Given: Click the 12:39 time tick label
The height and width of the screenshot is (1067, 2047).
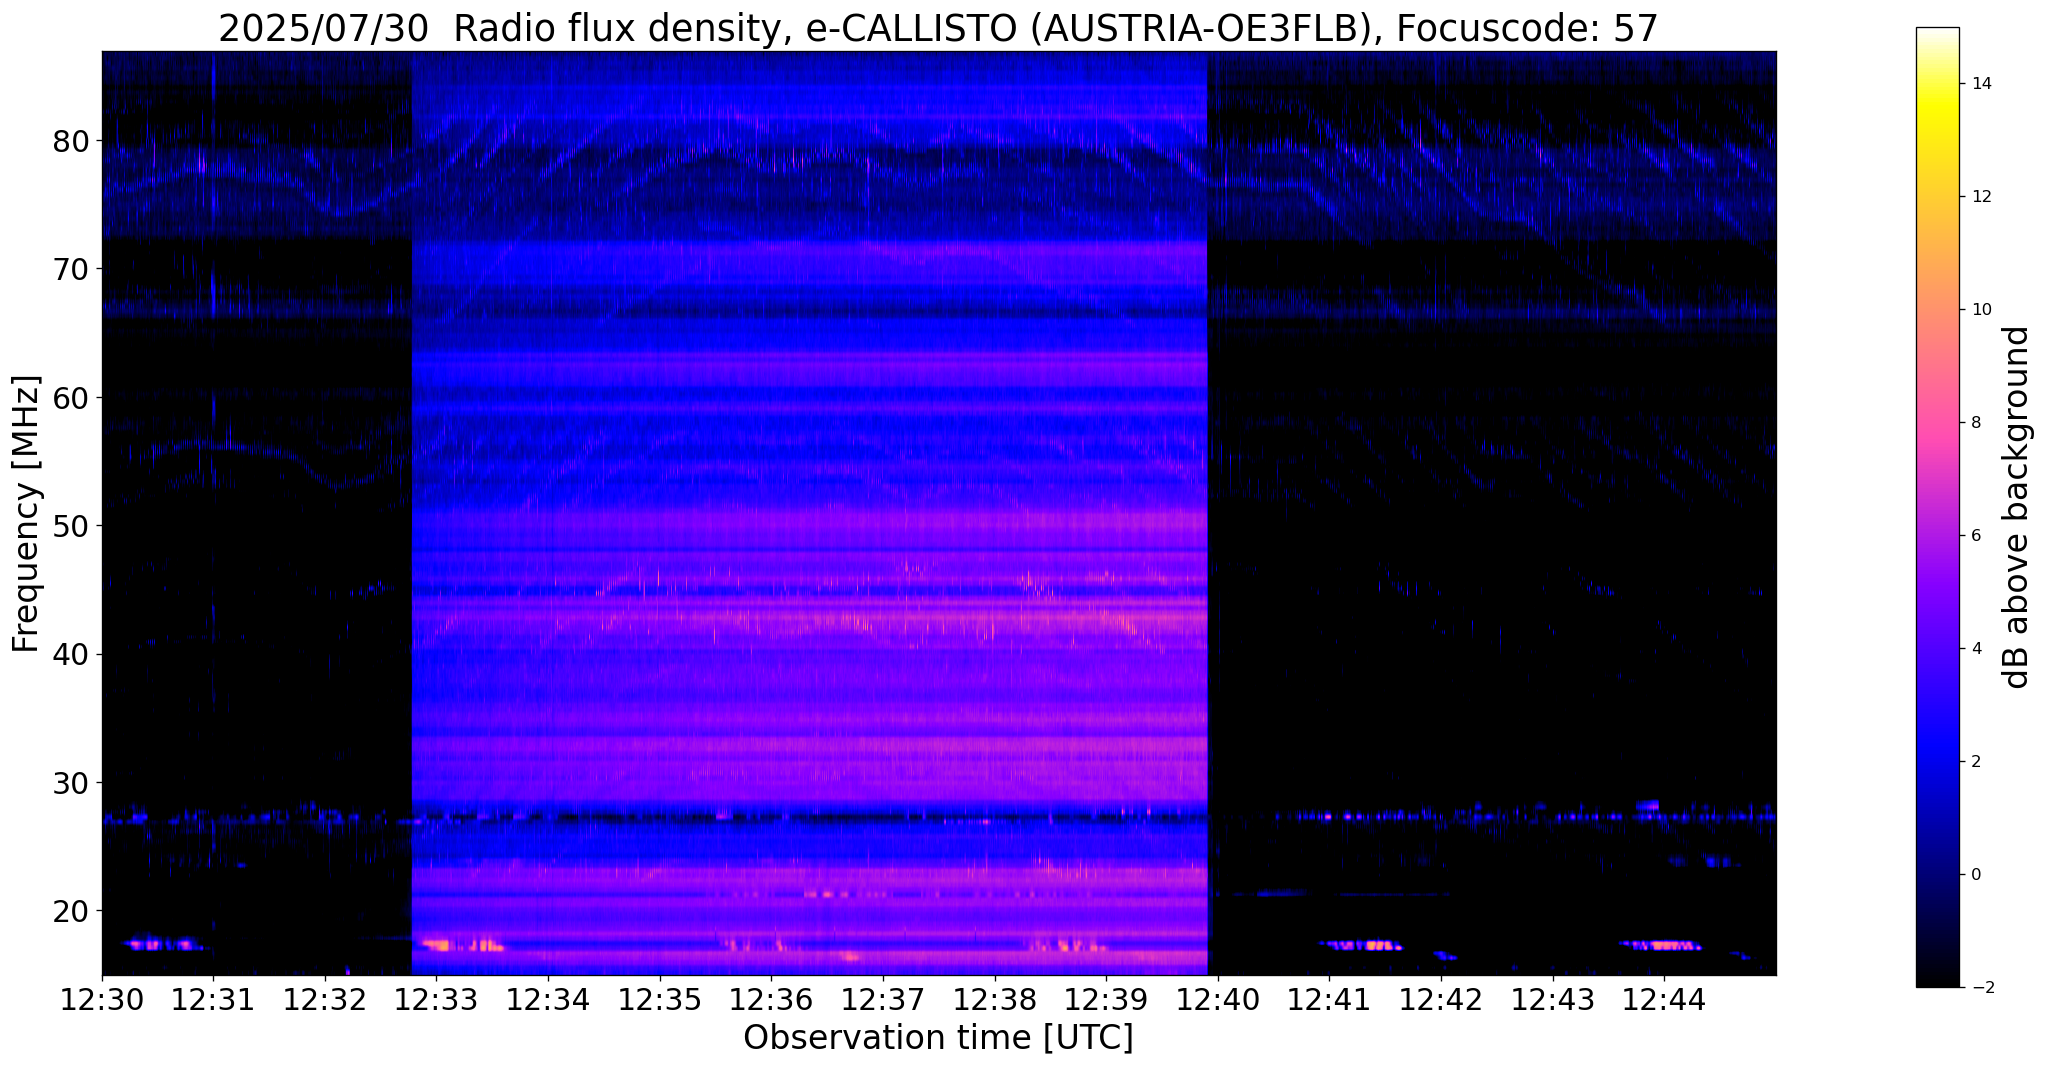Looking at the screenshot, I should pos(1106,999).
